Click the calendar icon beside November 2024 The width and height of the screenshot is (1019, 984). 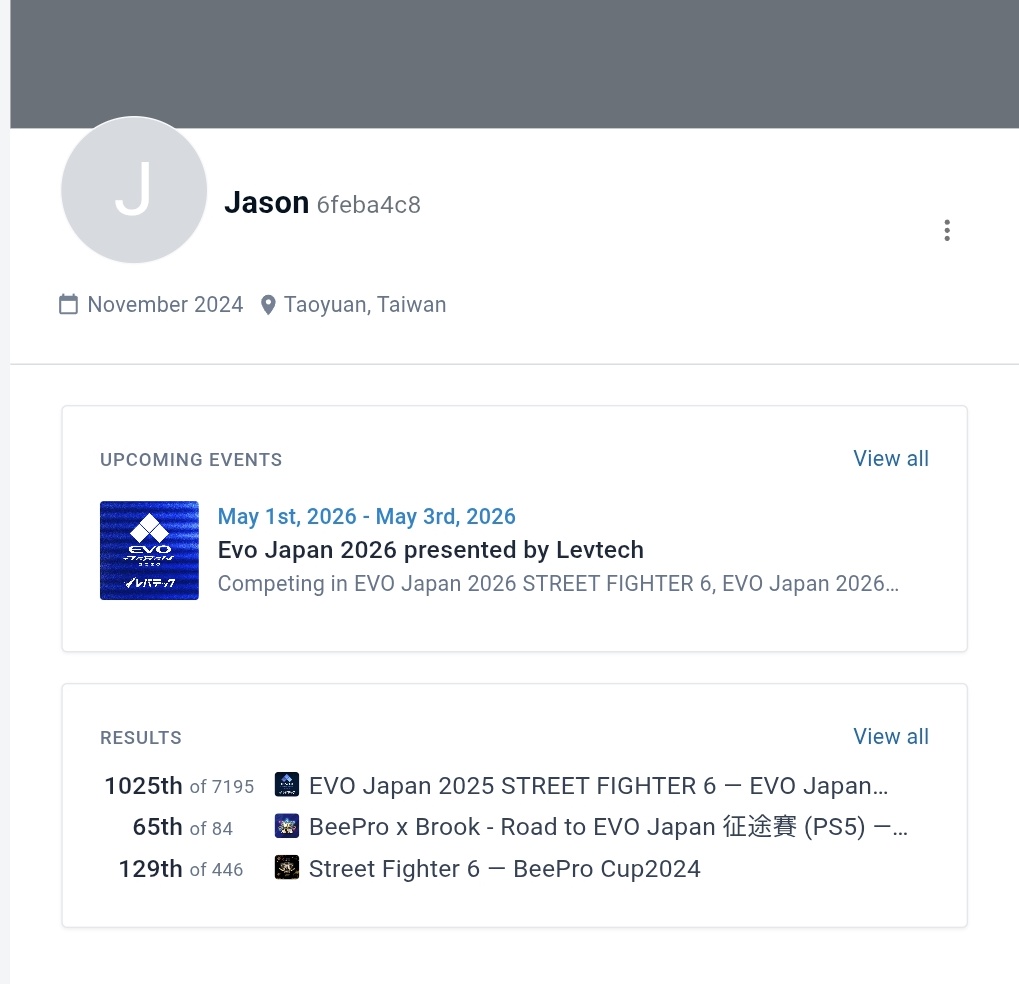(x=68, y=304)
